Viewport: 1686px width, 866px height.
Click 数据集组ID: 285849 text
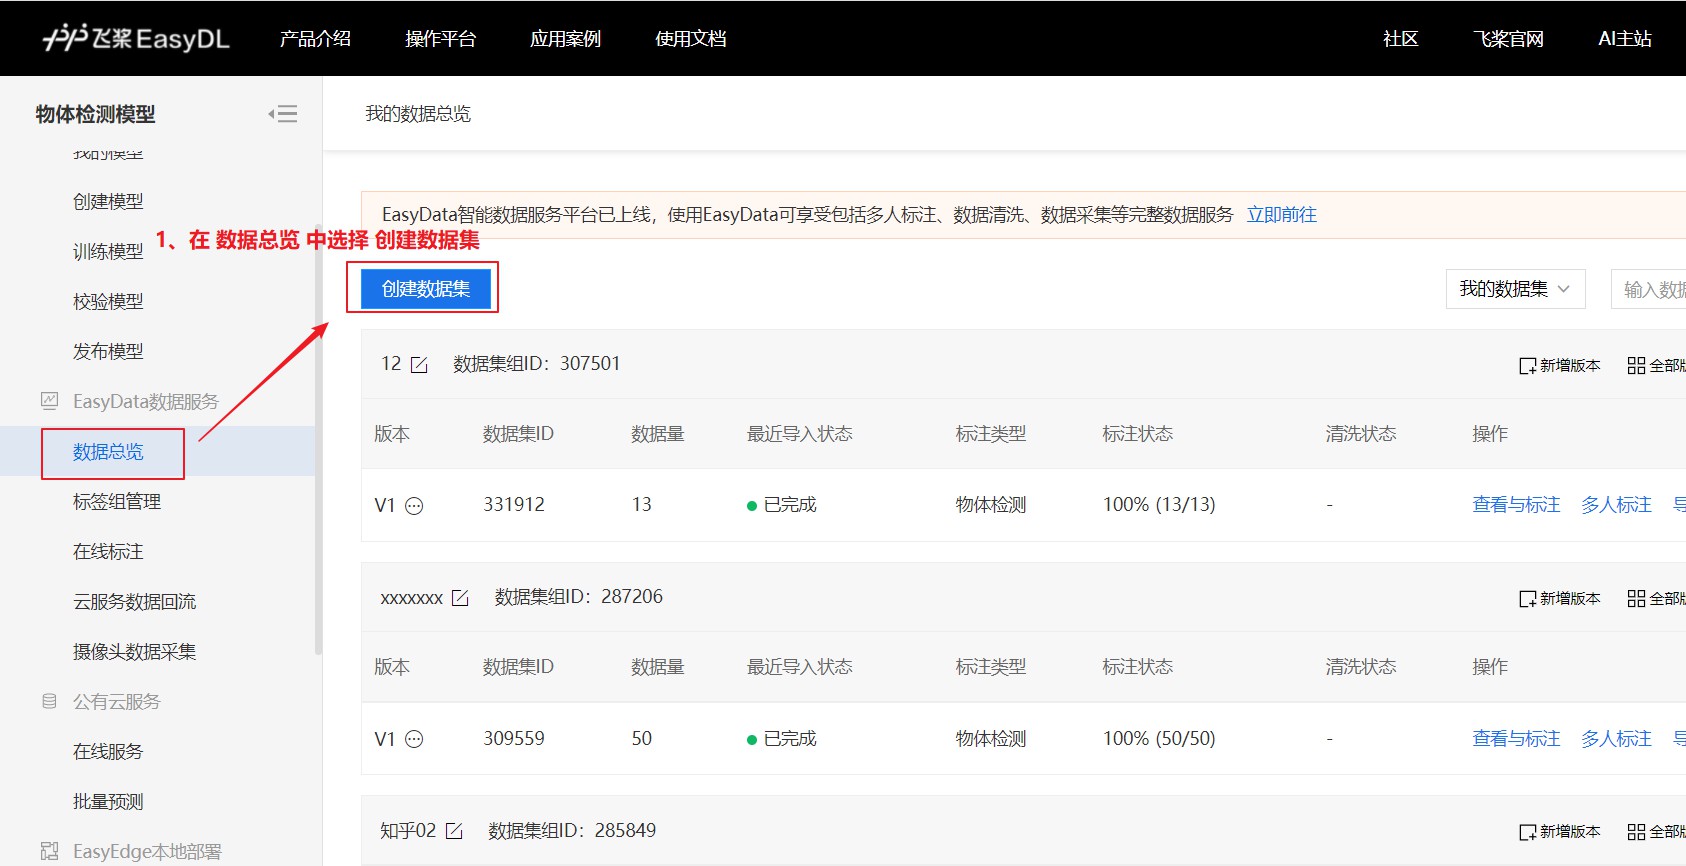click(572, 831)
